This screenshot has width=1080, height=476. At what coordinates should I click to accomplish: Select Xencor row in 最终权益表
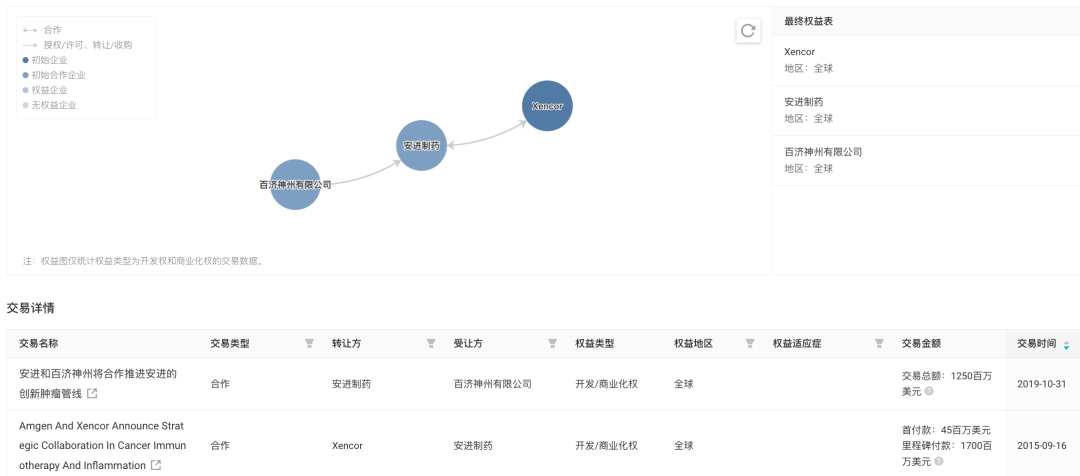pos(926,60)
